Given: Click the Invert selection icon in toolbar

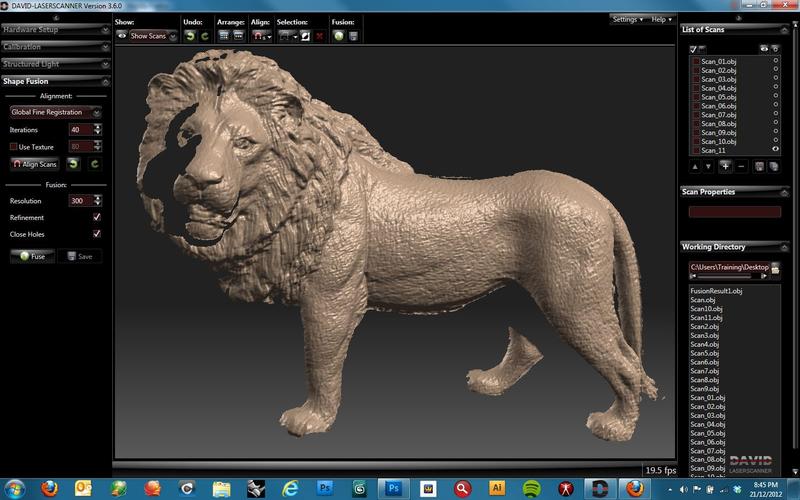Looking at the screenshot, I should tap(304, 36).
